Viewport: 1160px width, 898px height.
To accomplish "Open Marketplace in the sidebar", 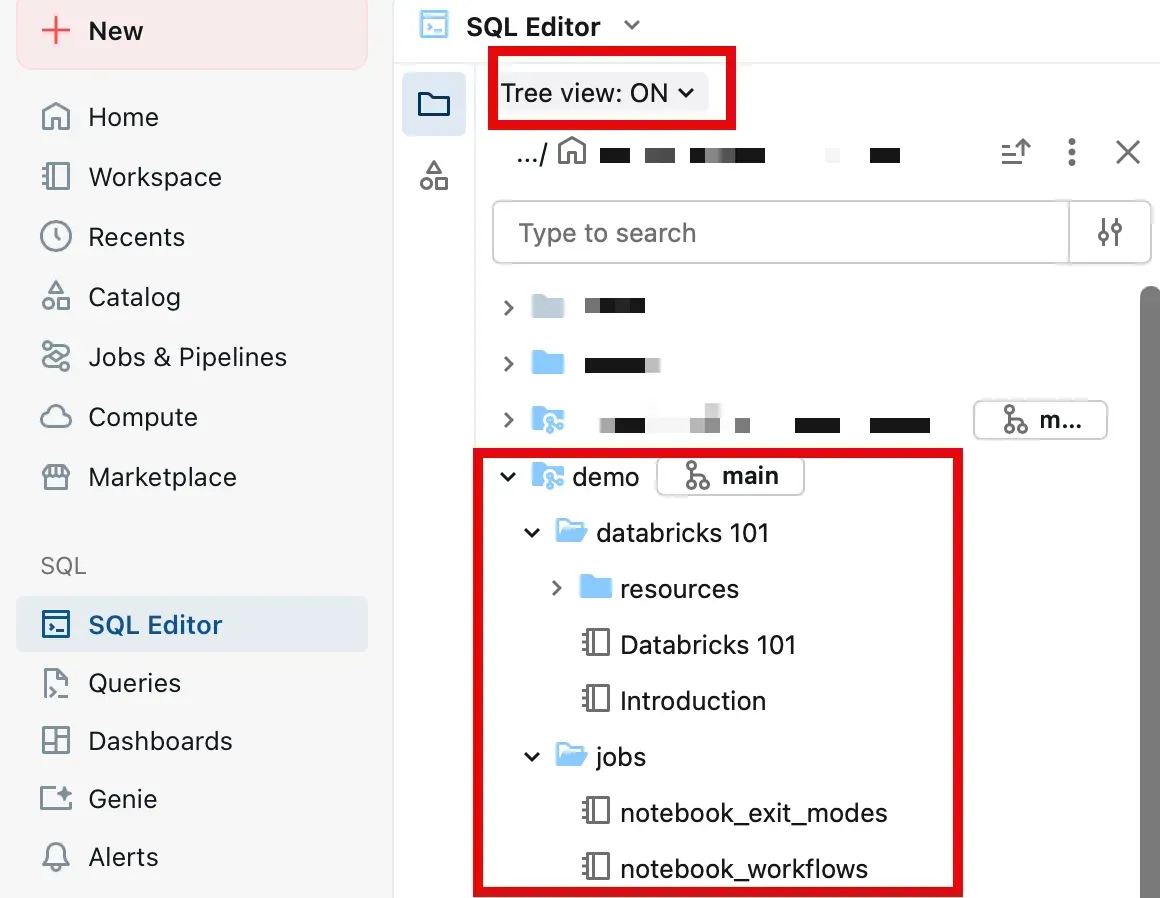I will pos(162,477).
